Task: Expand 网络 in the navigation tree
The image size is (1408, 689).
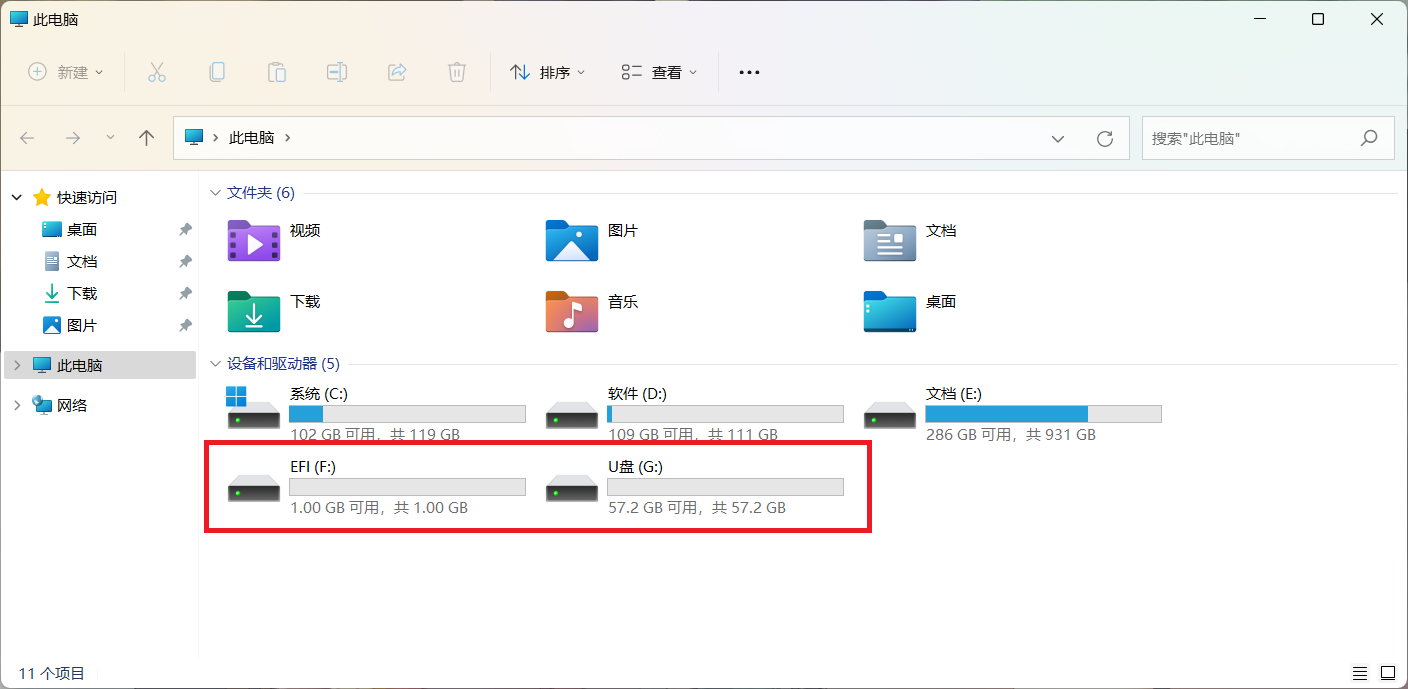Action: pyautogui.click(x=16, y=405)
